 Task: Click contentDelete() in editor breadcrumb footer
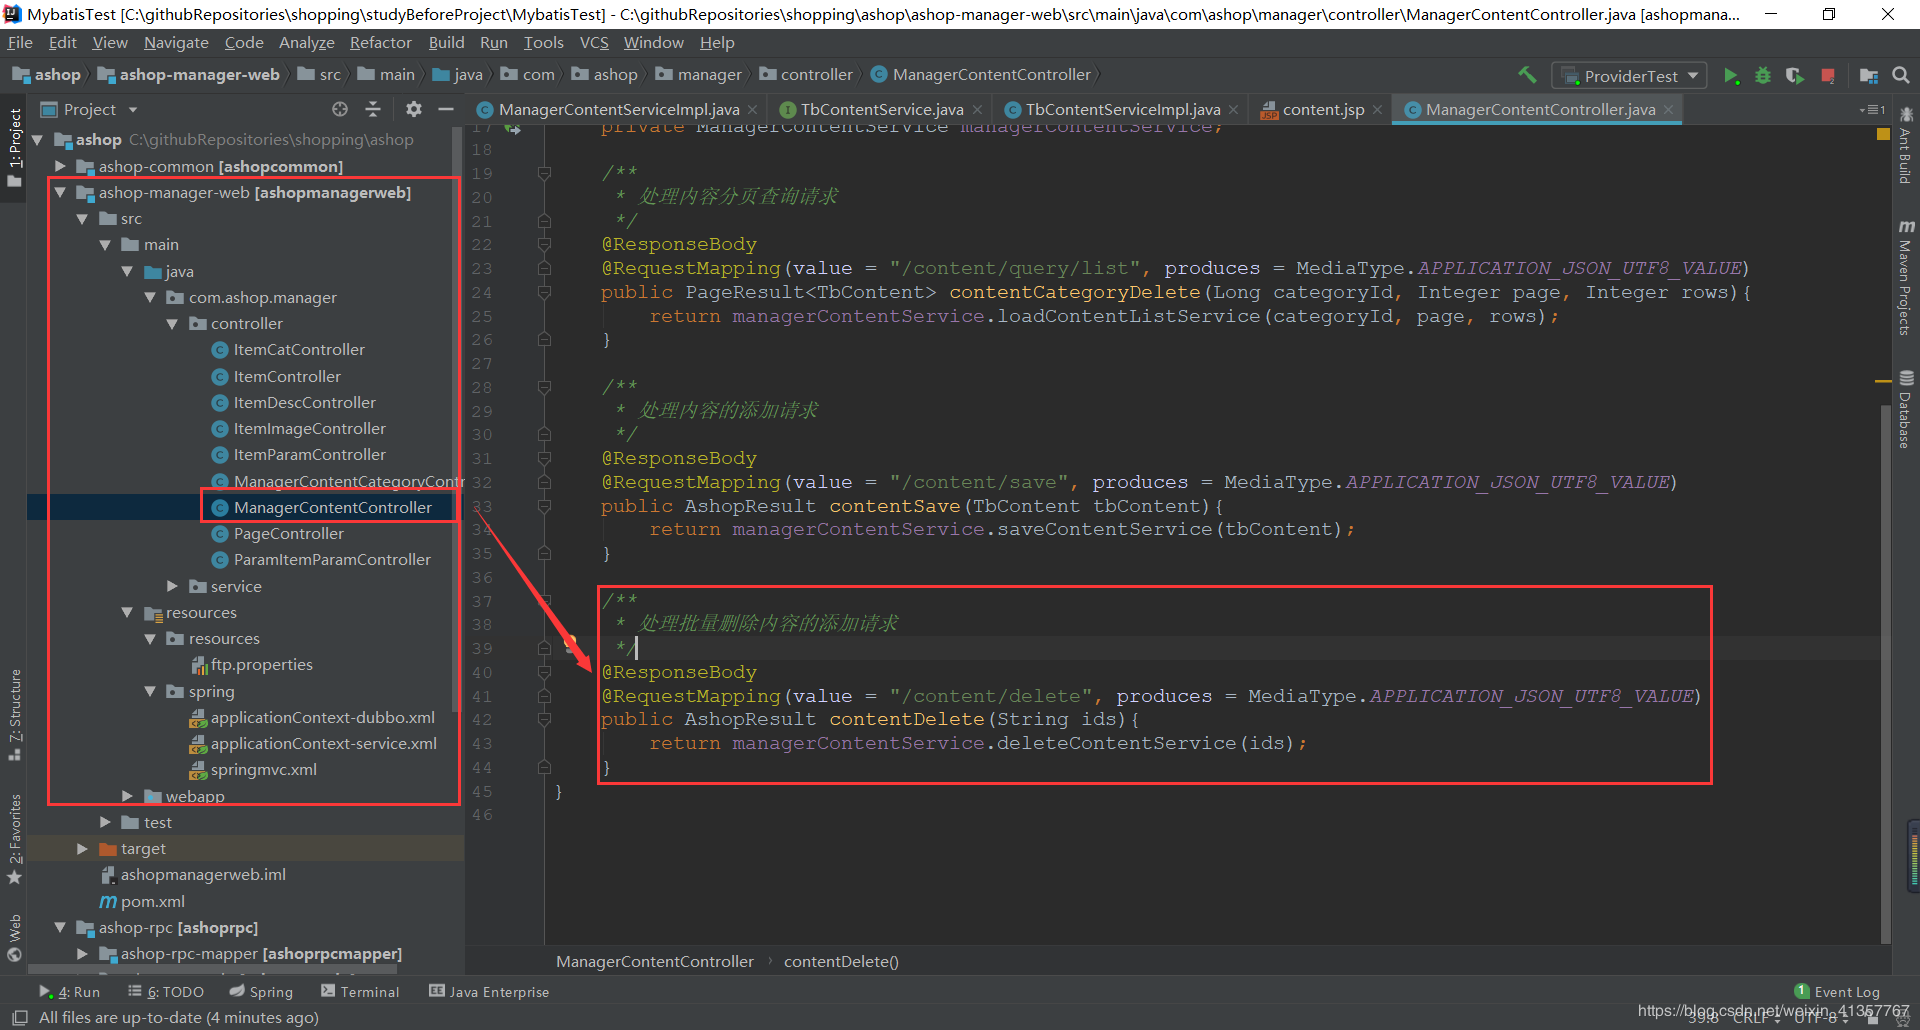pyautogui.click(x=841, y=962)
